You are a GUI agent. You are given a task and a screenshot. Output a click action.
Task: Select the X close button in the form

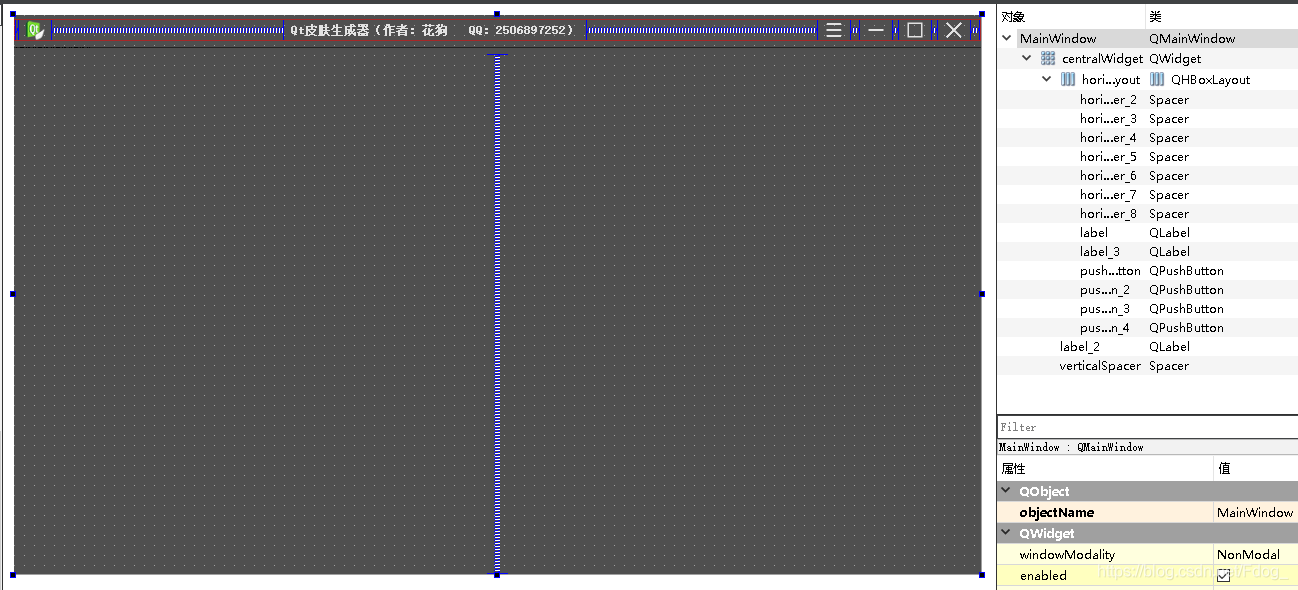pos(954,30)
